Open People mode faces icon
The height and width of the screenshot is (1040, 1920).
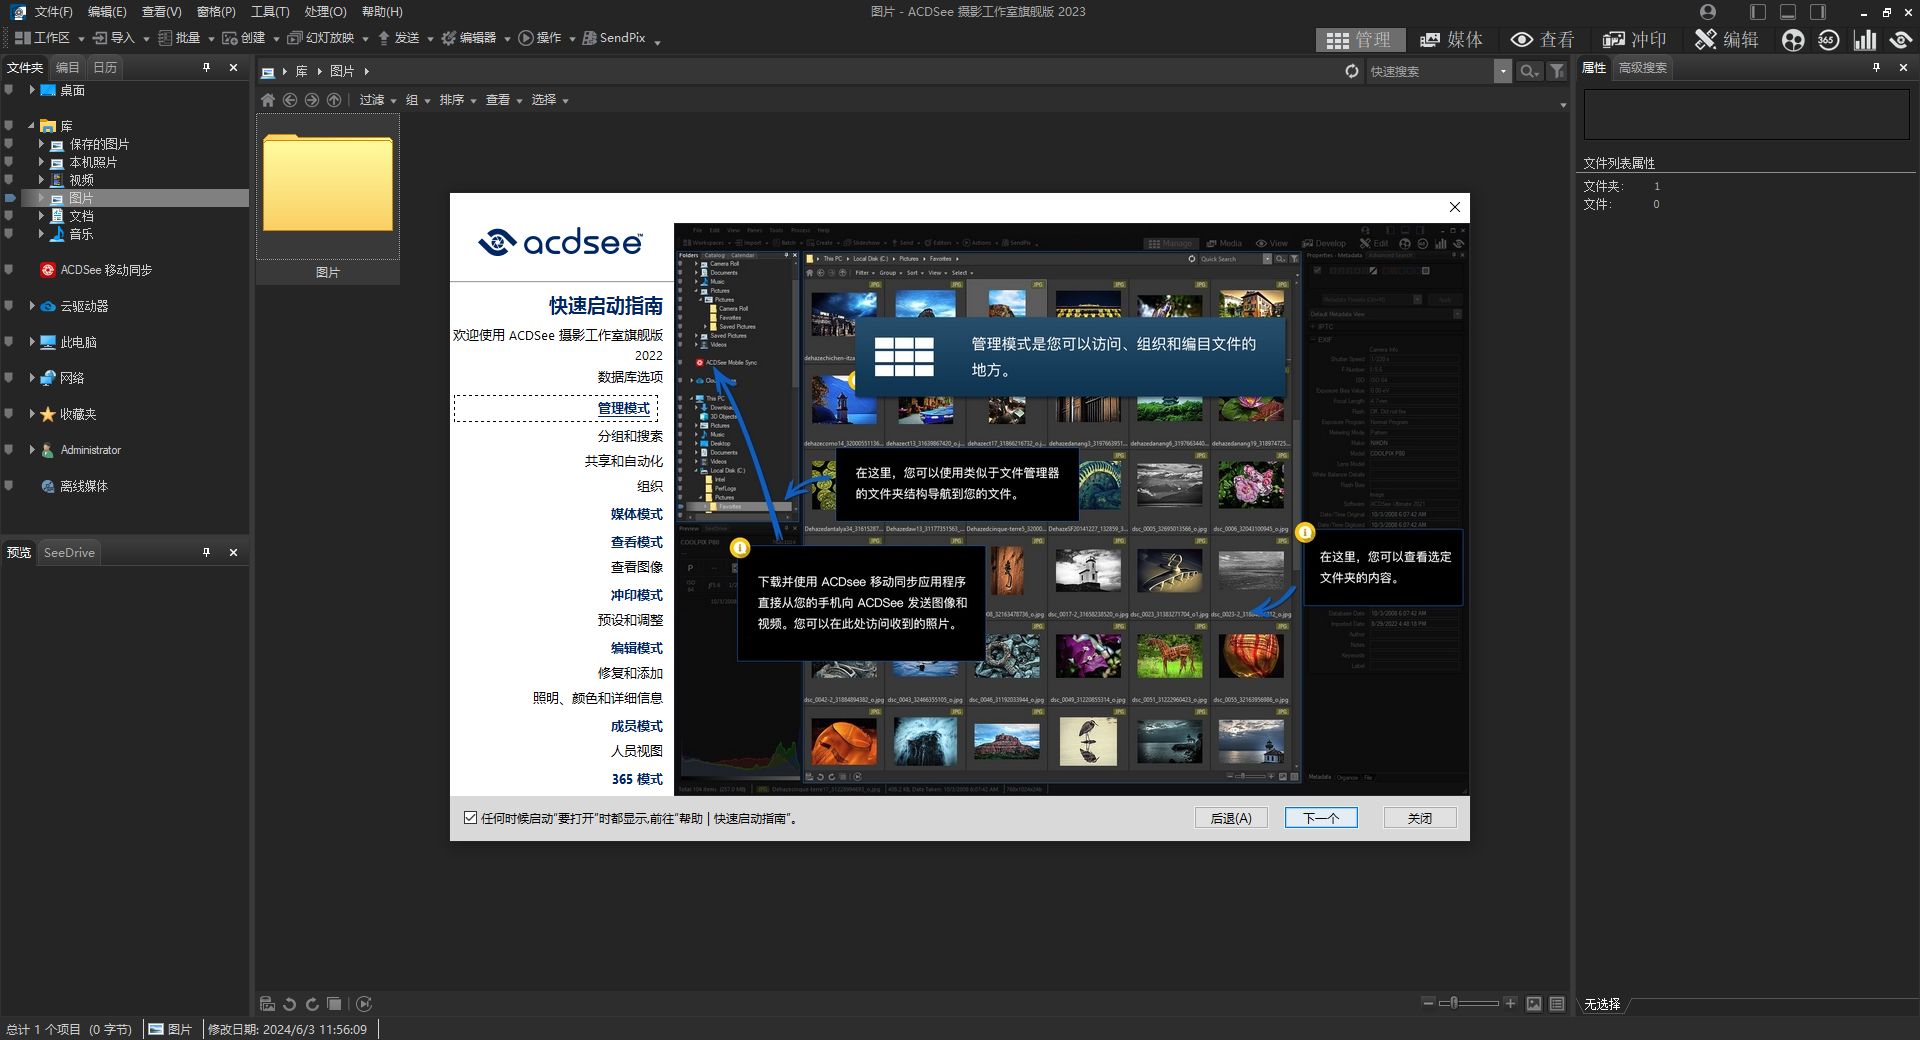[1794, 40]
